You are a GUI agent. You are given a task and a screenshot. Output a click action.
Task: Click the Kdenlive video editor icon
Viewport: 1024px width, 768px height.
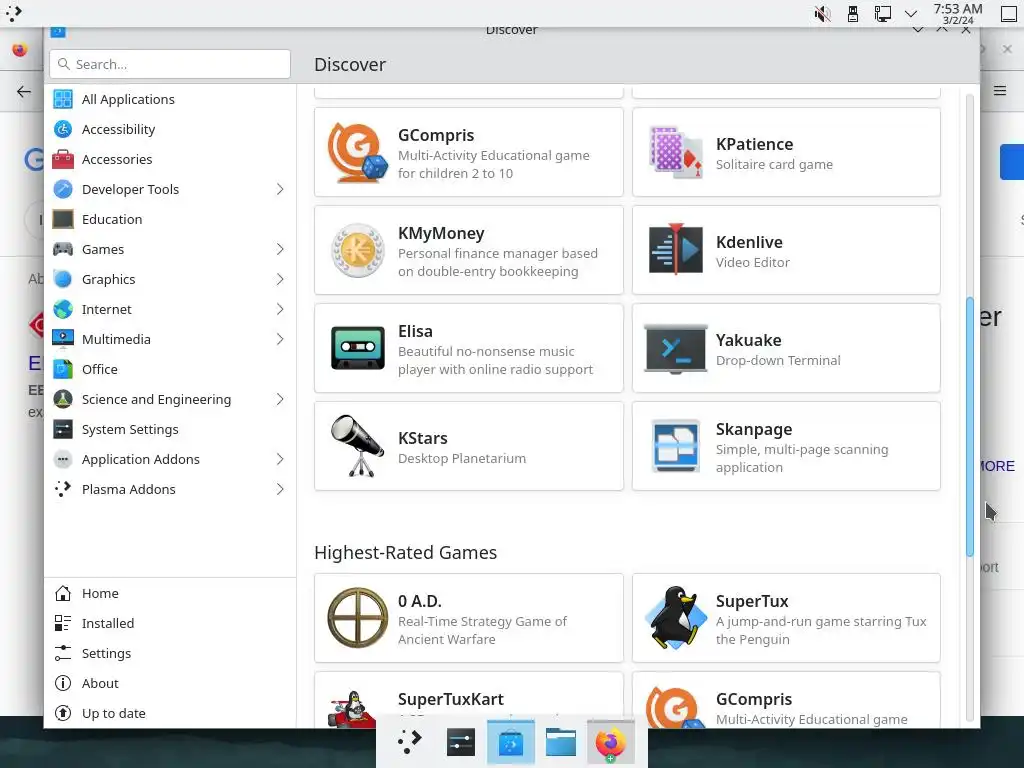(675, 249)
